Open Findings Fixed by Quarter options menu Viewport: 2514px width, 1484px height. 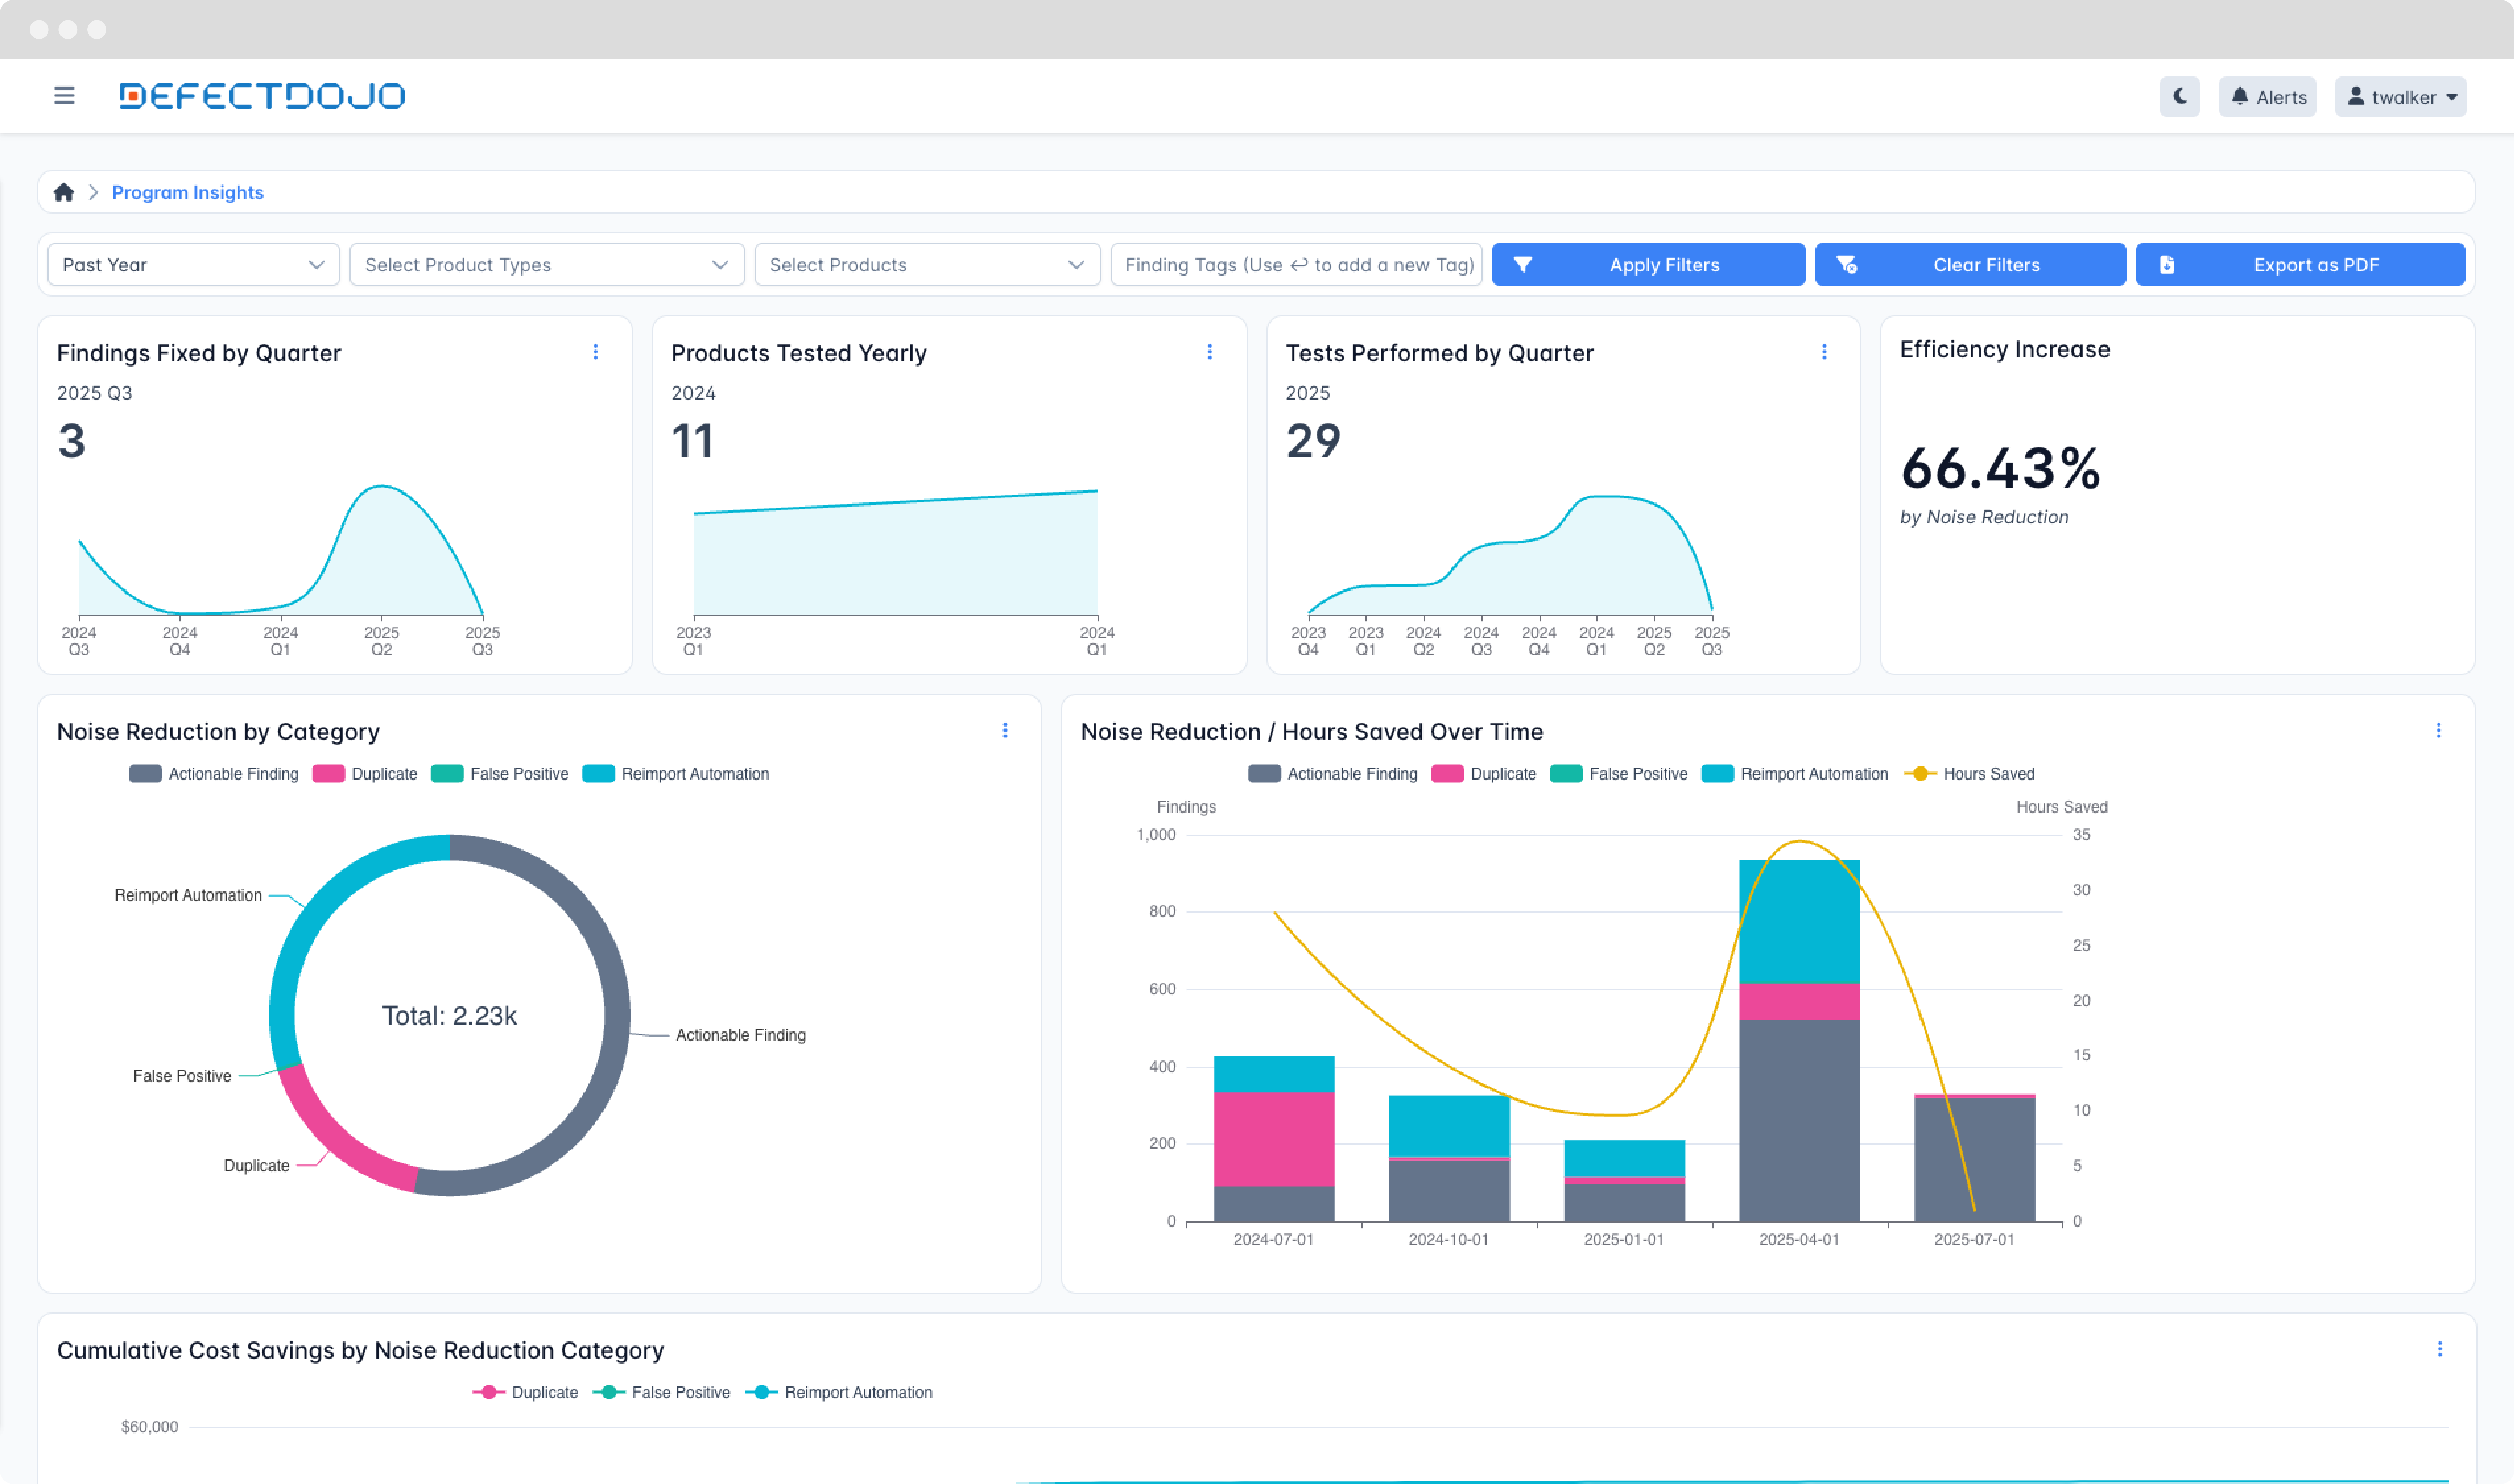(x=596, y=352)
